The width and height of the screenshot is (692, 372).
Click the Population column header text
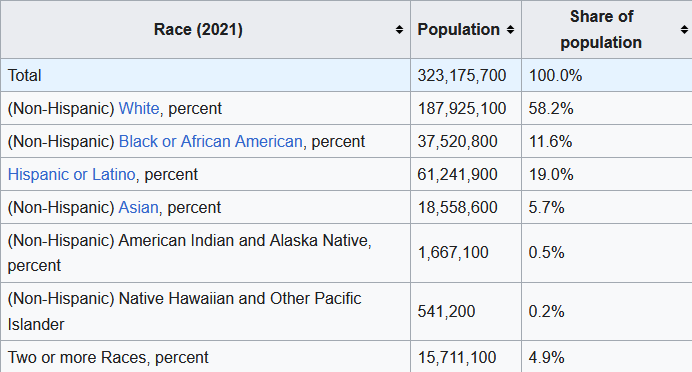458,30
